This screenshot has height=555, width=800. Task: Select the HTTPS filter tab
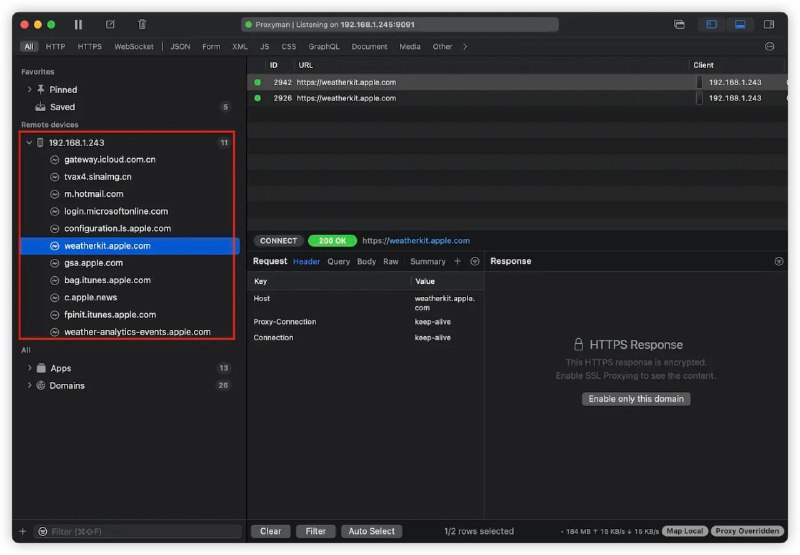(90, 46)
